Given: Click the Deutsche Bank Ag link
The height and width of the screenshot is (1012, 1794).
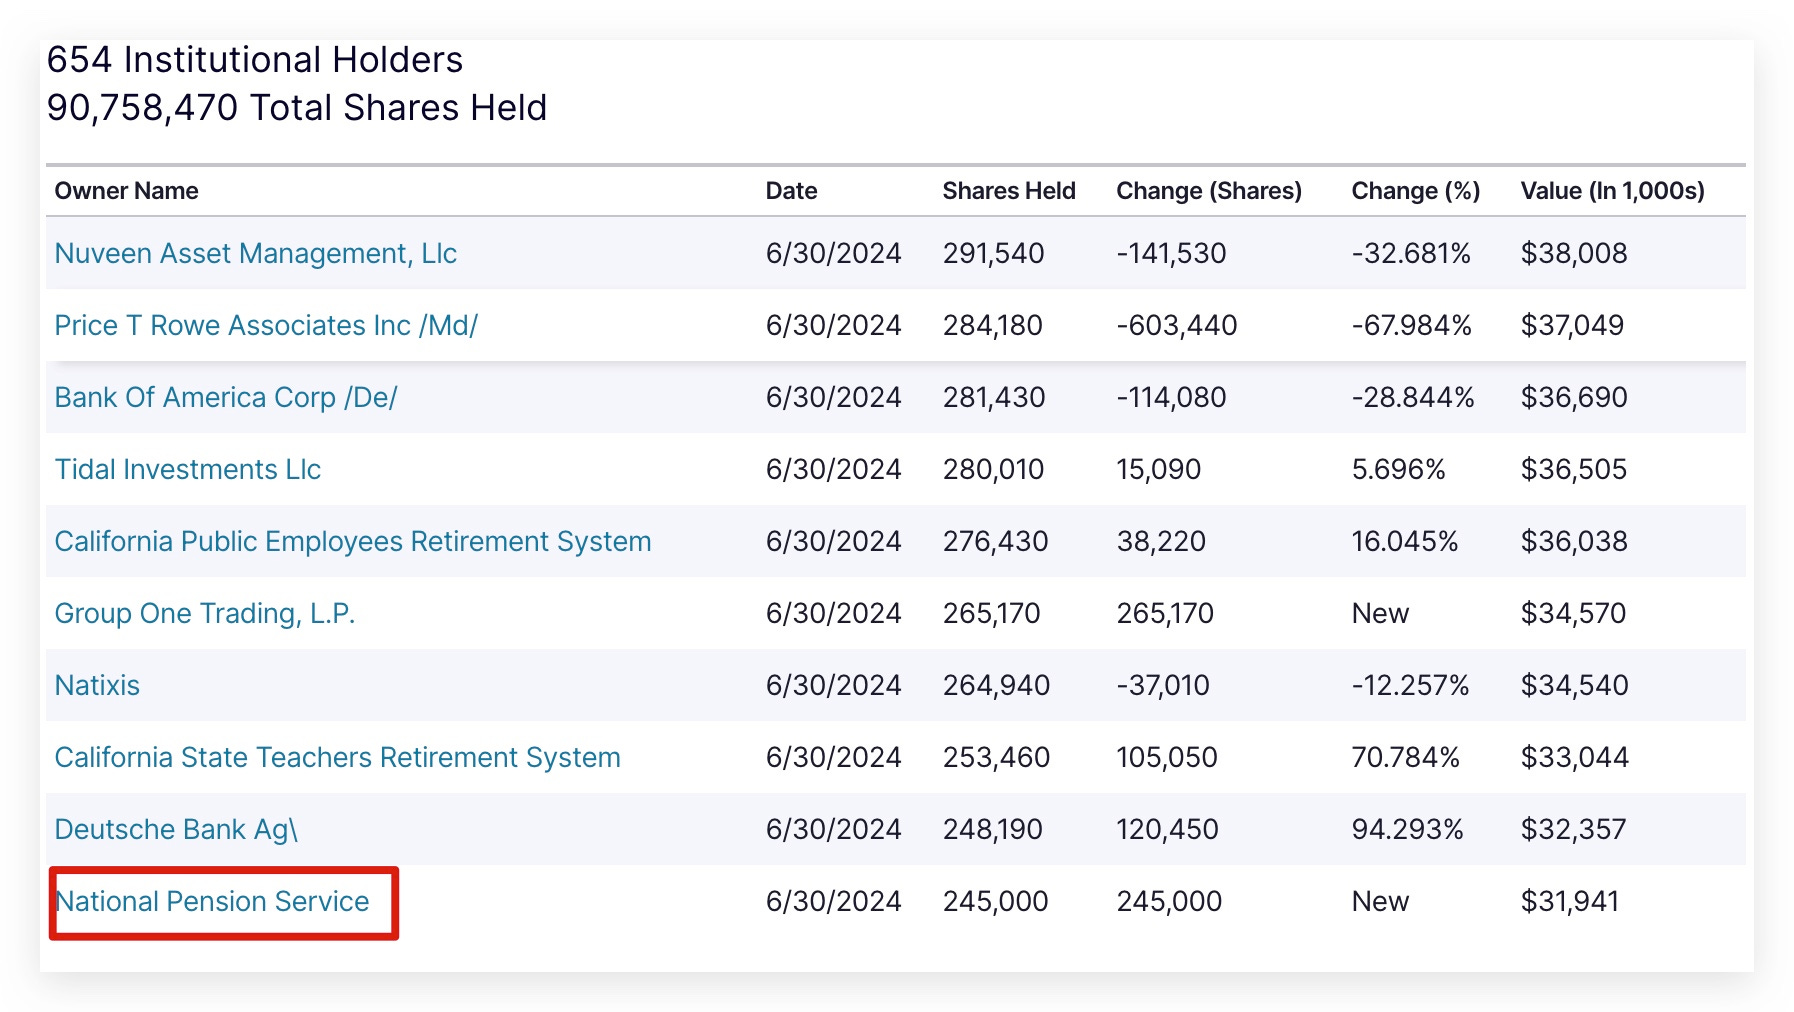Looking at the screenshot, I should pyautogui.click(x=176, y=830).
